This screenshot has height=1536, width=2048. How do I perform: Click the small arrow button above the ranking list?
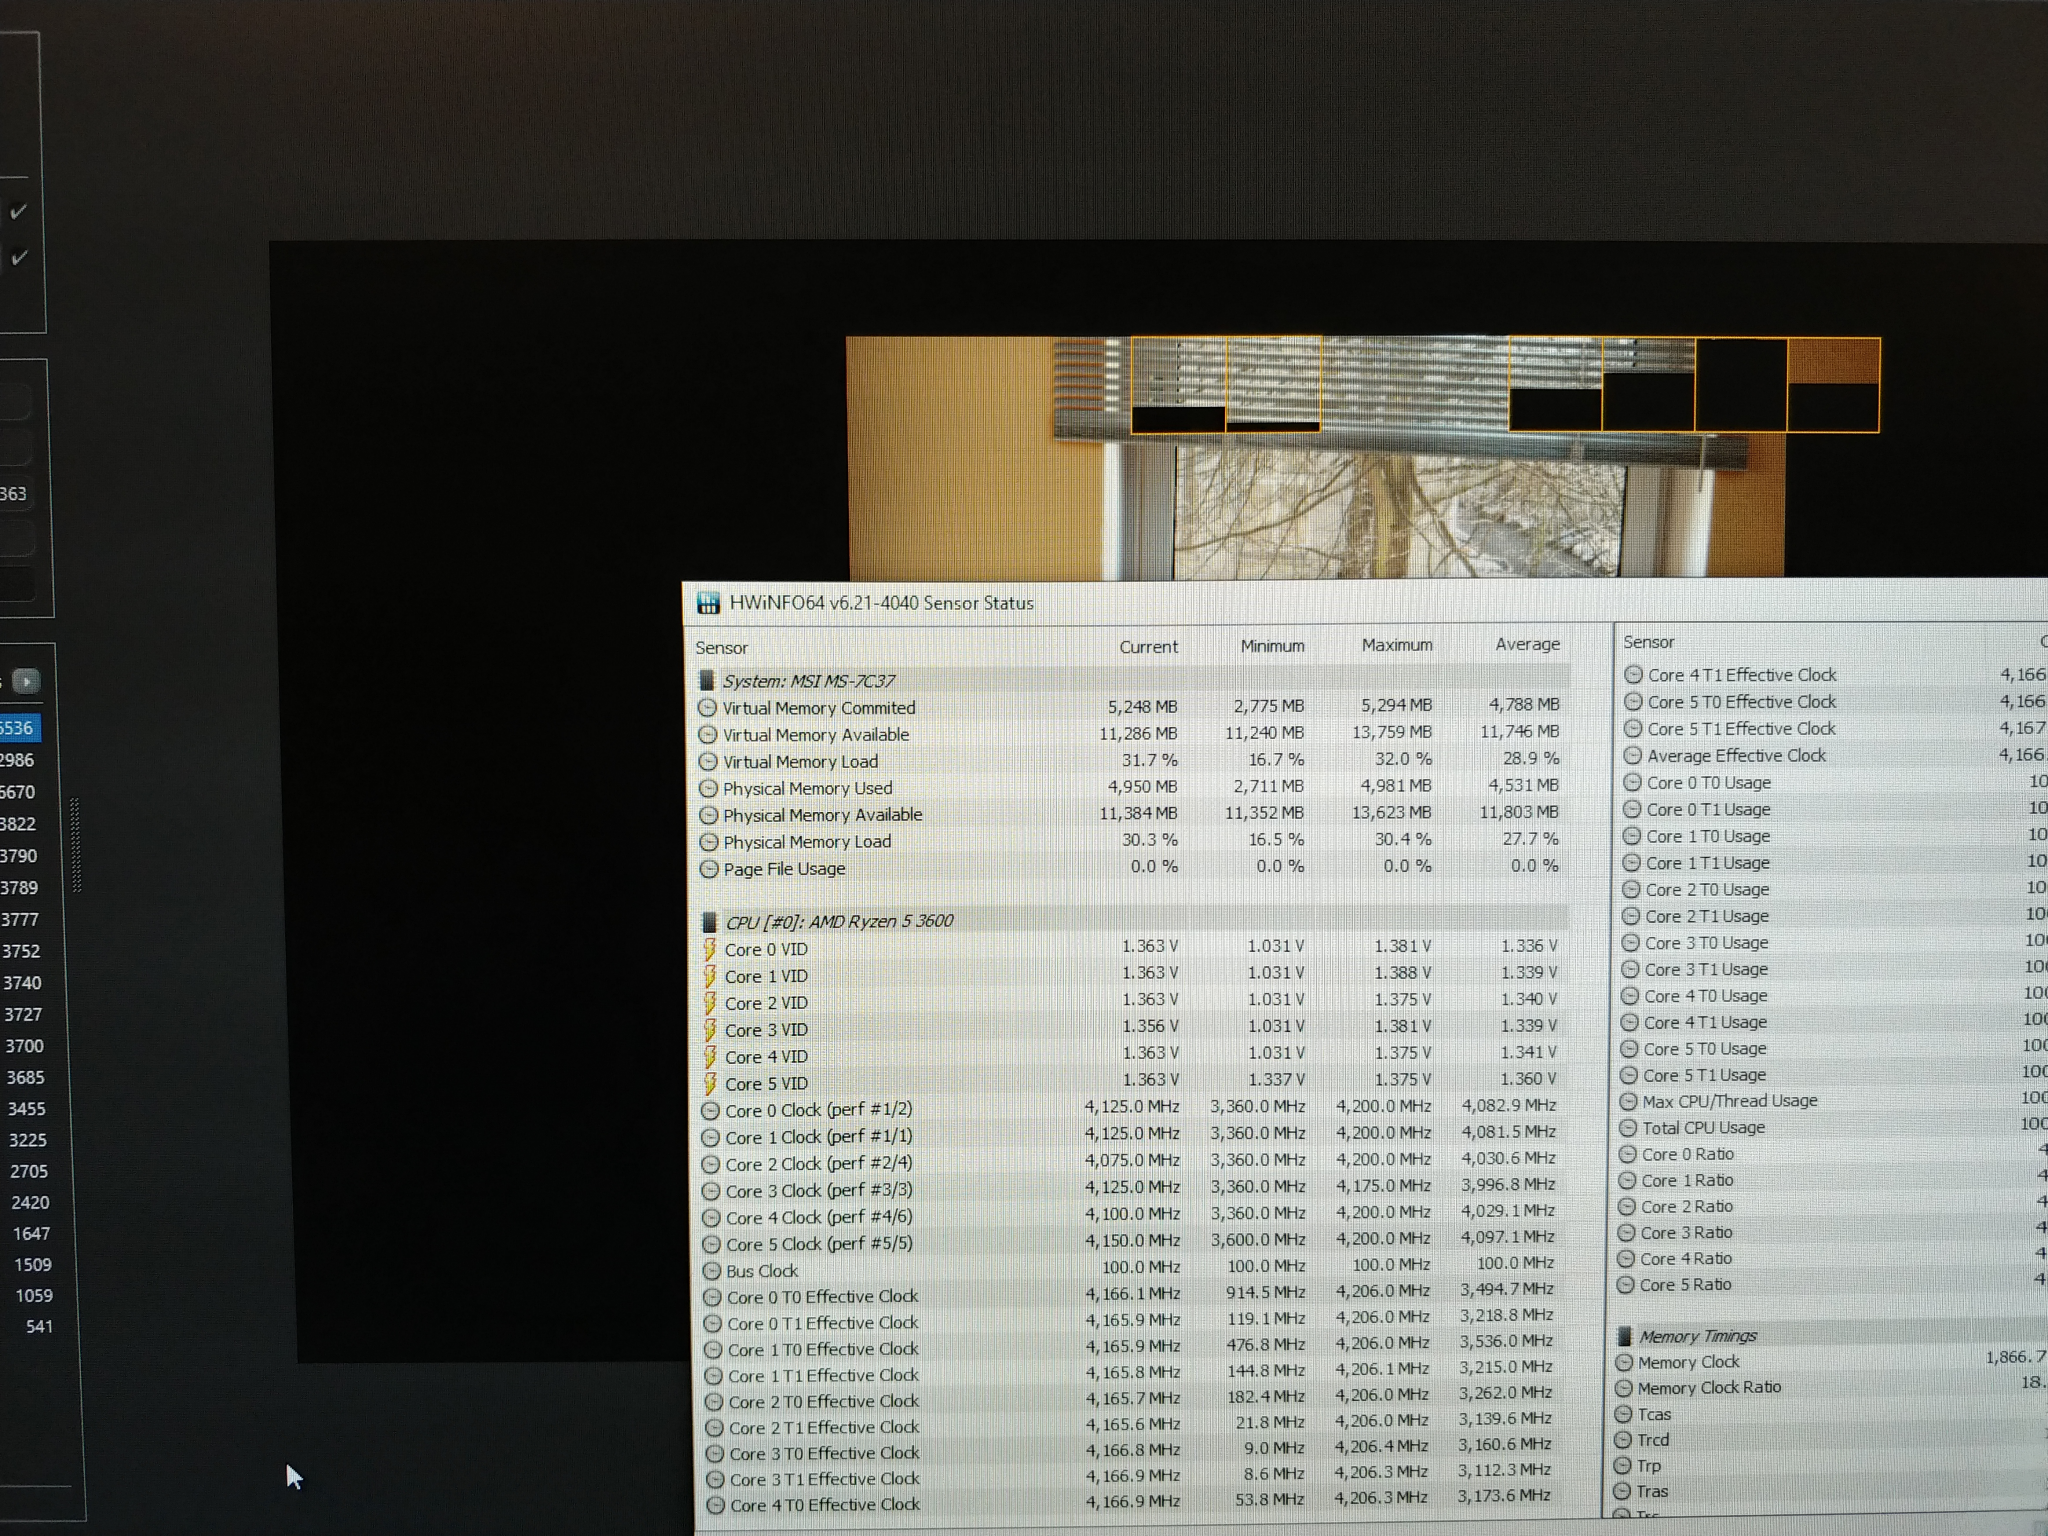(27, 681)
